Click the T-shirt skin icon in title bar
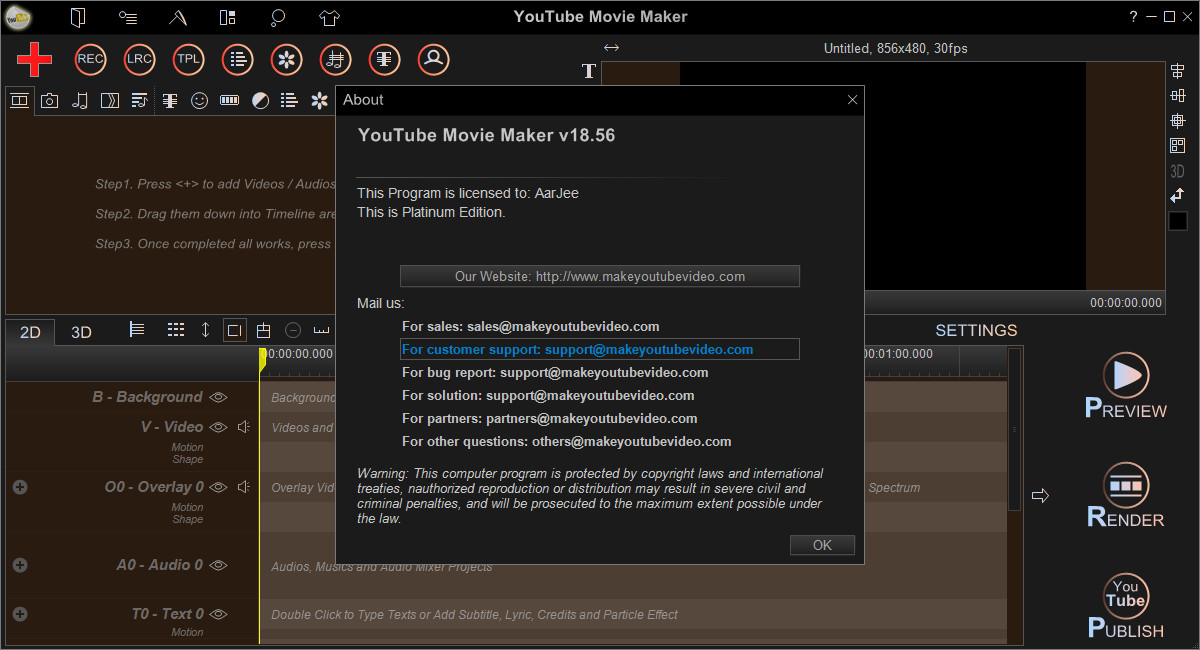This screenshot has width=1200, height=650. pyautogui.click(x=330, y=17)
